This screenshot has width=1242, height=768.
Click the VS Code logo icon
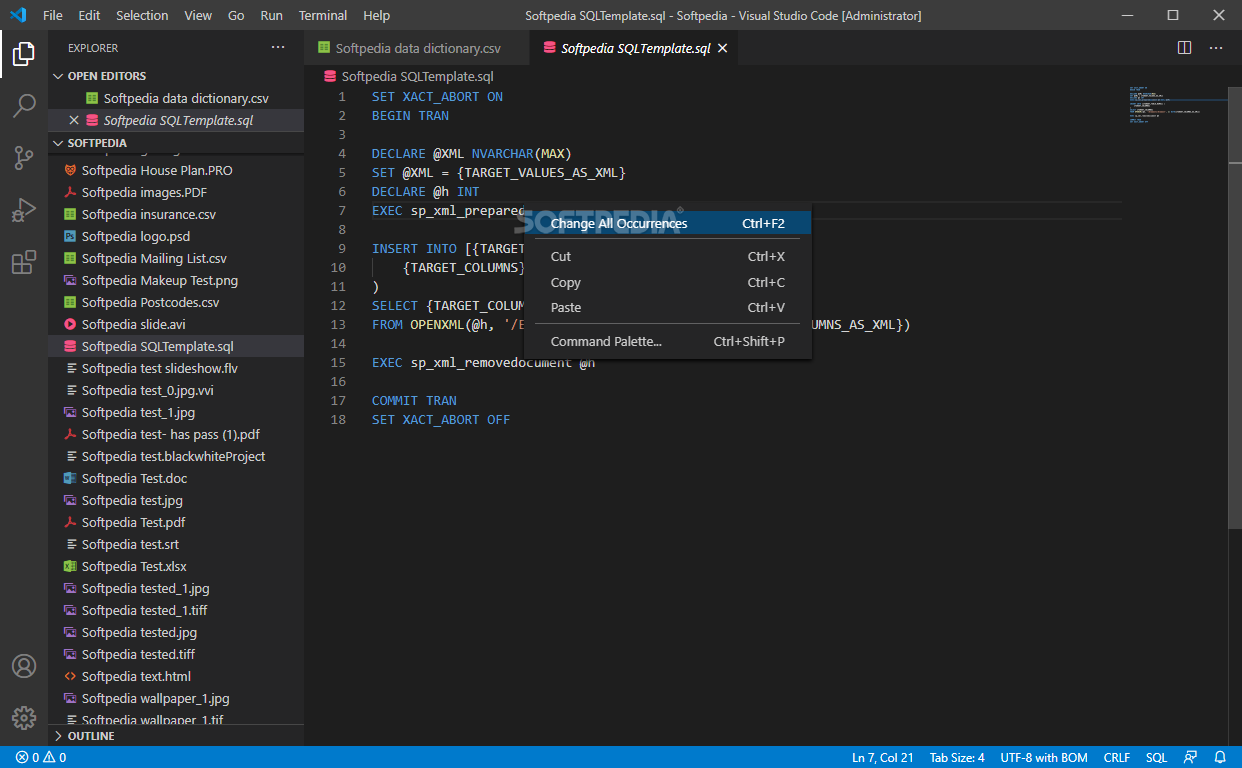(18, 15)
